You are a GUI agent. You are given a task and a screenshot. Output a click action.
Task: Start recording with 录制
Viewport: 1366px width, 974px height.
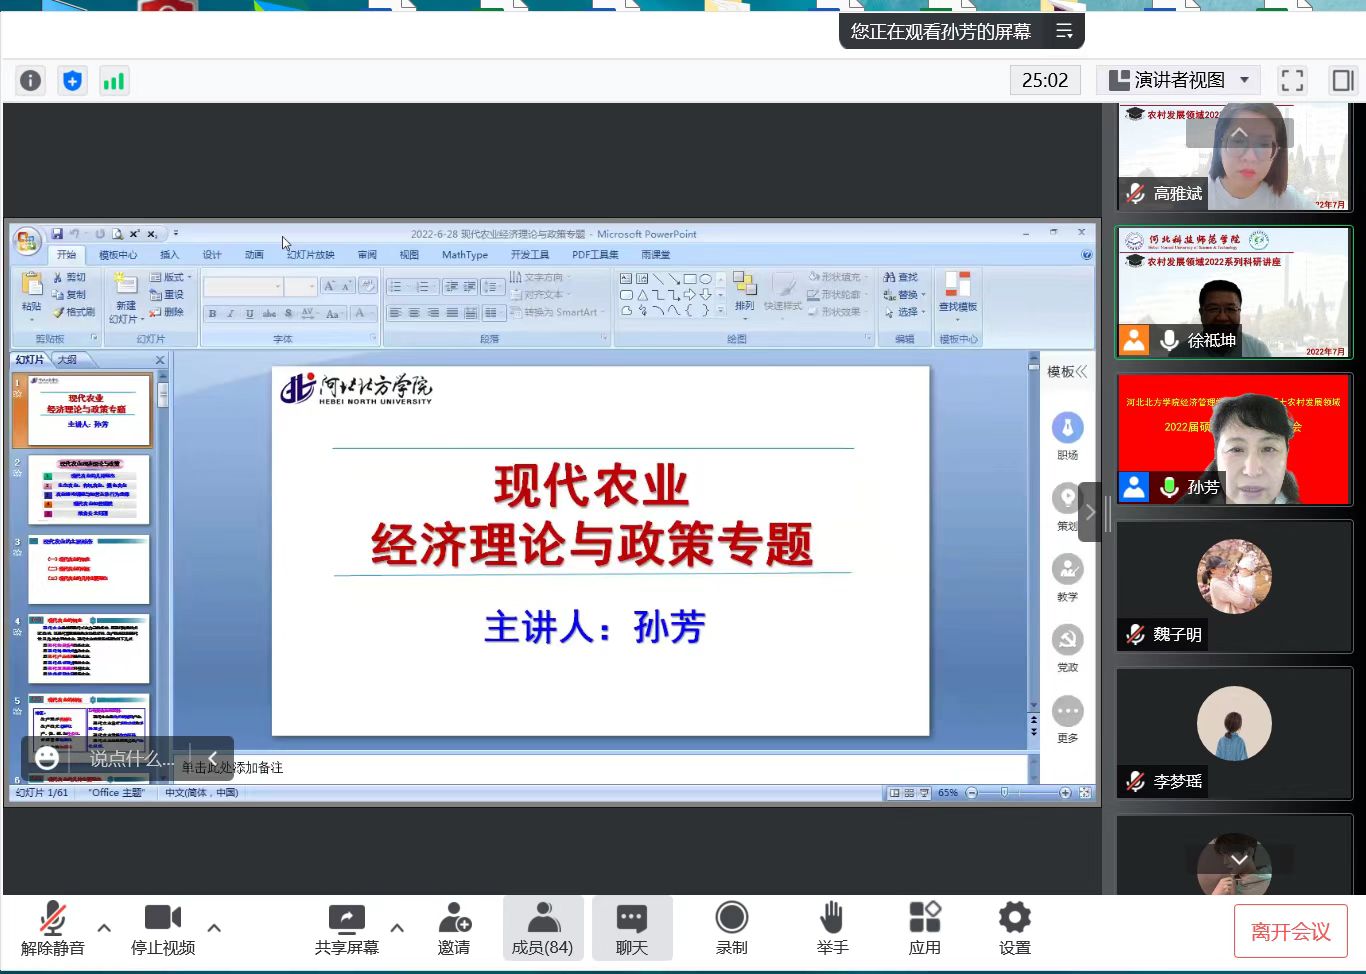[x=731, y=928]
